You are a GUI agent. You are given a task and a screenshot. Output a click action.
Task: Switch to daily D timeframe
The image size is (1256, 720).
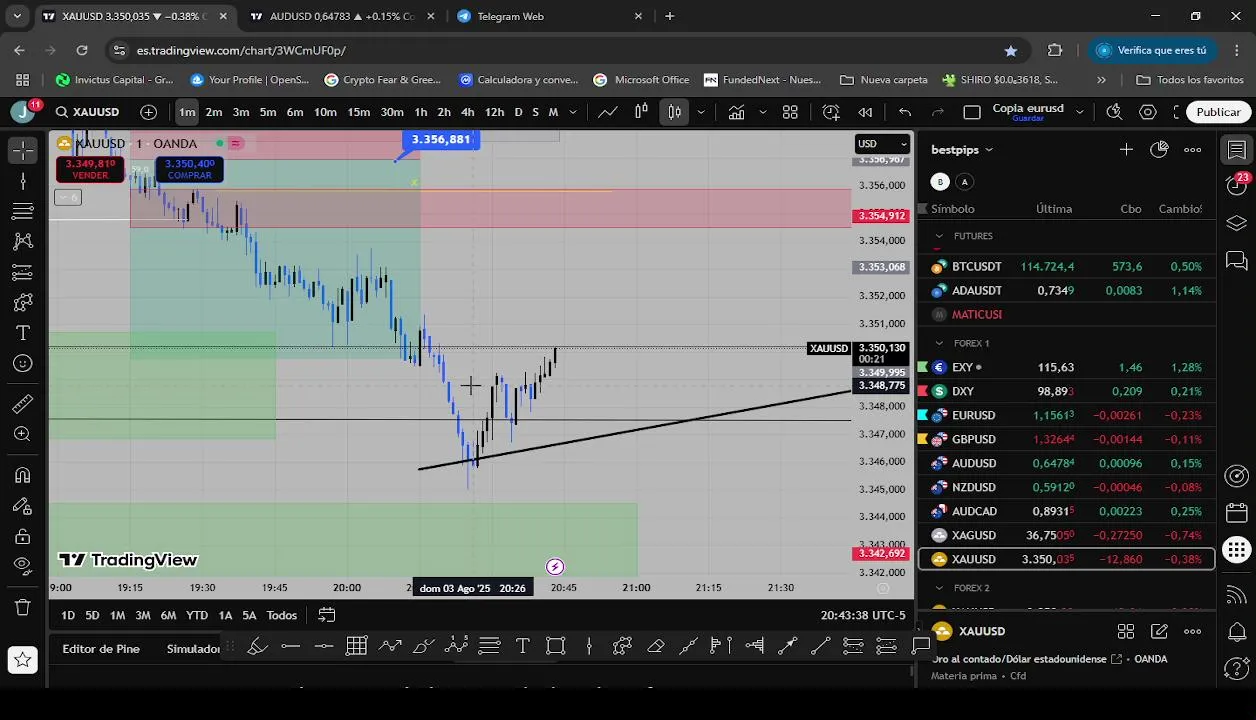518,112
